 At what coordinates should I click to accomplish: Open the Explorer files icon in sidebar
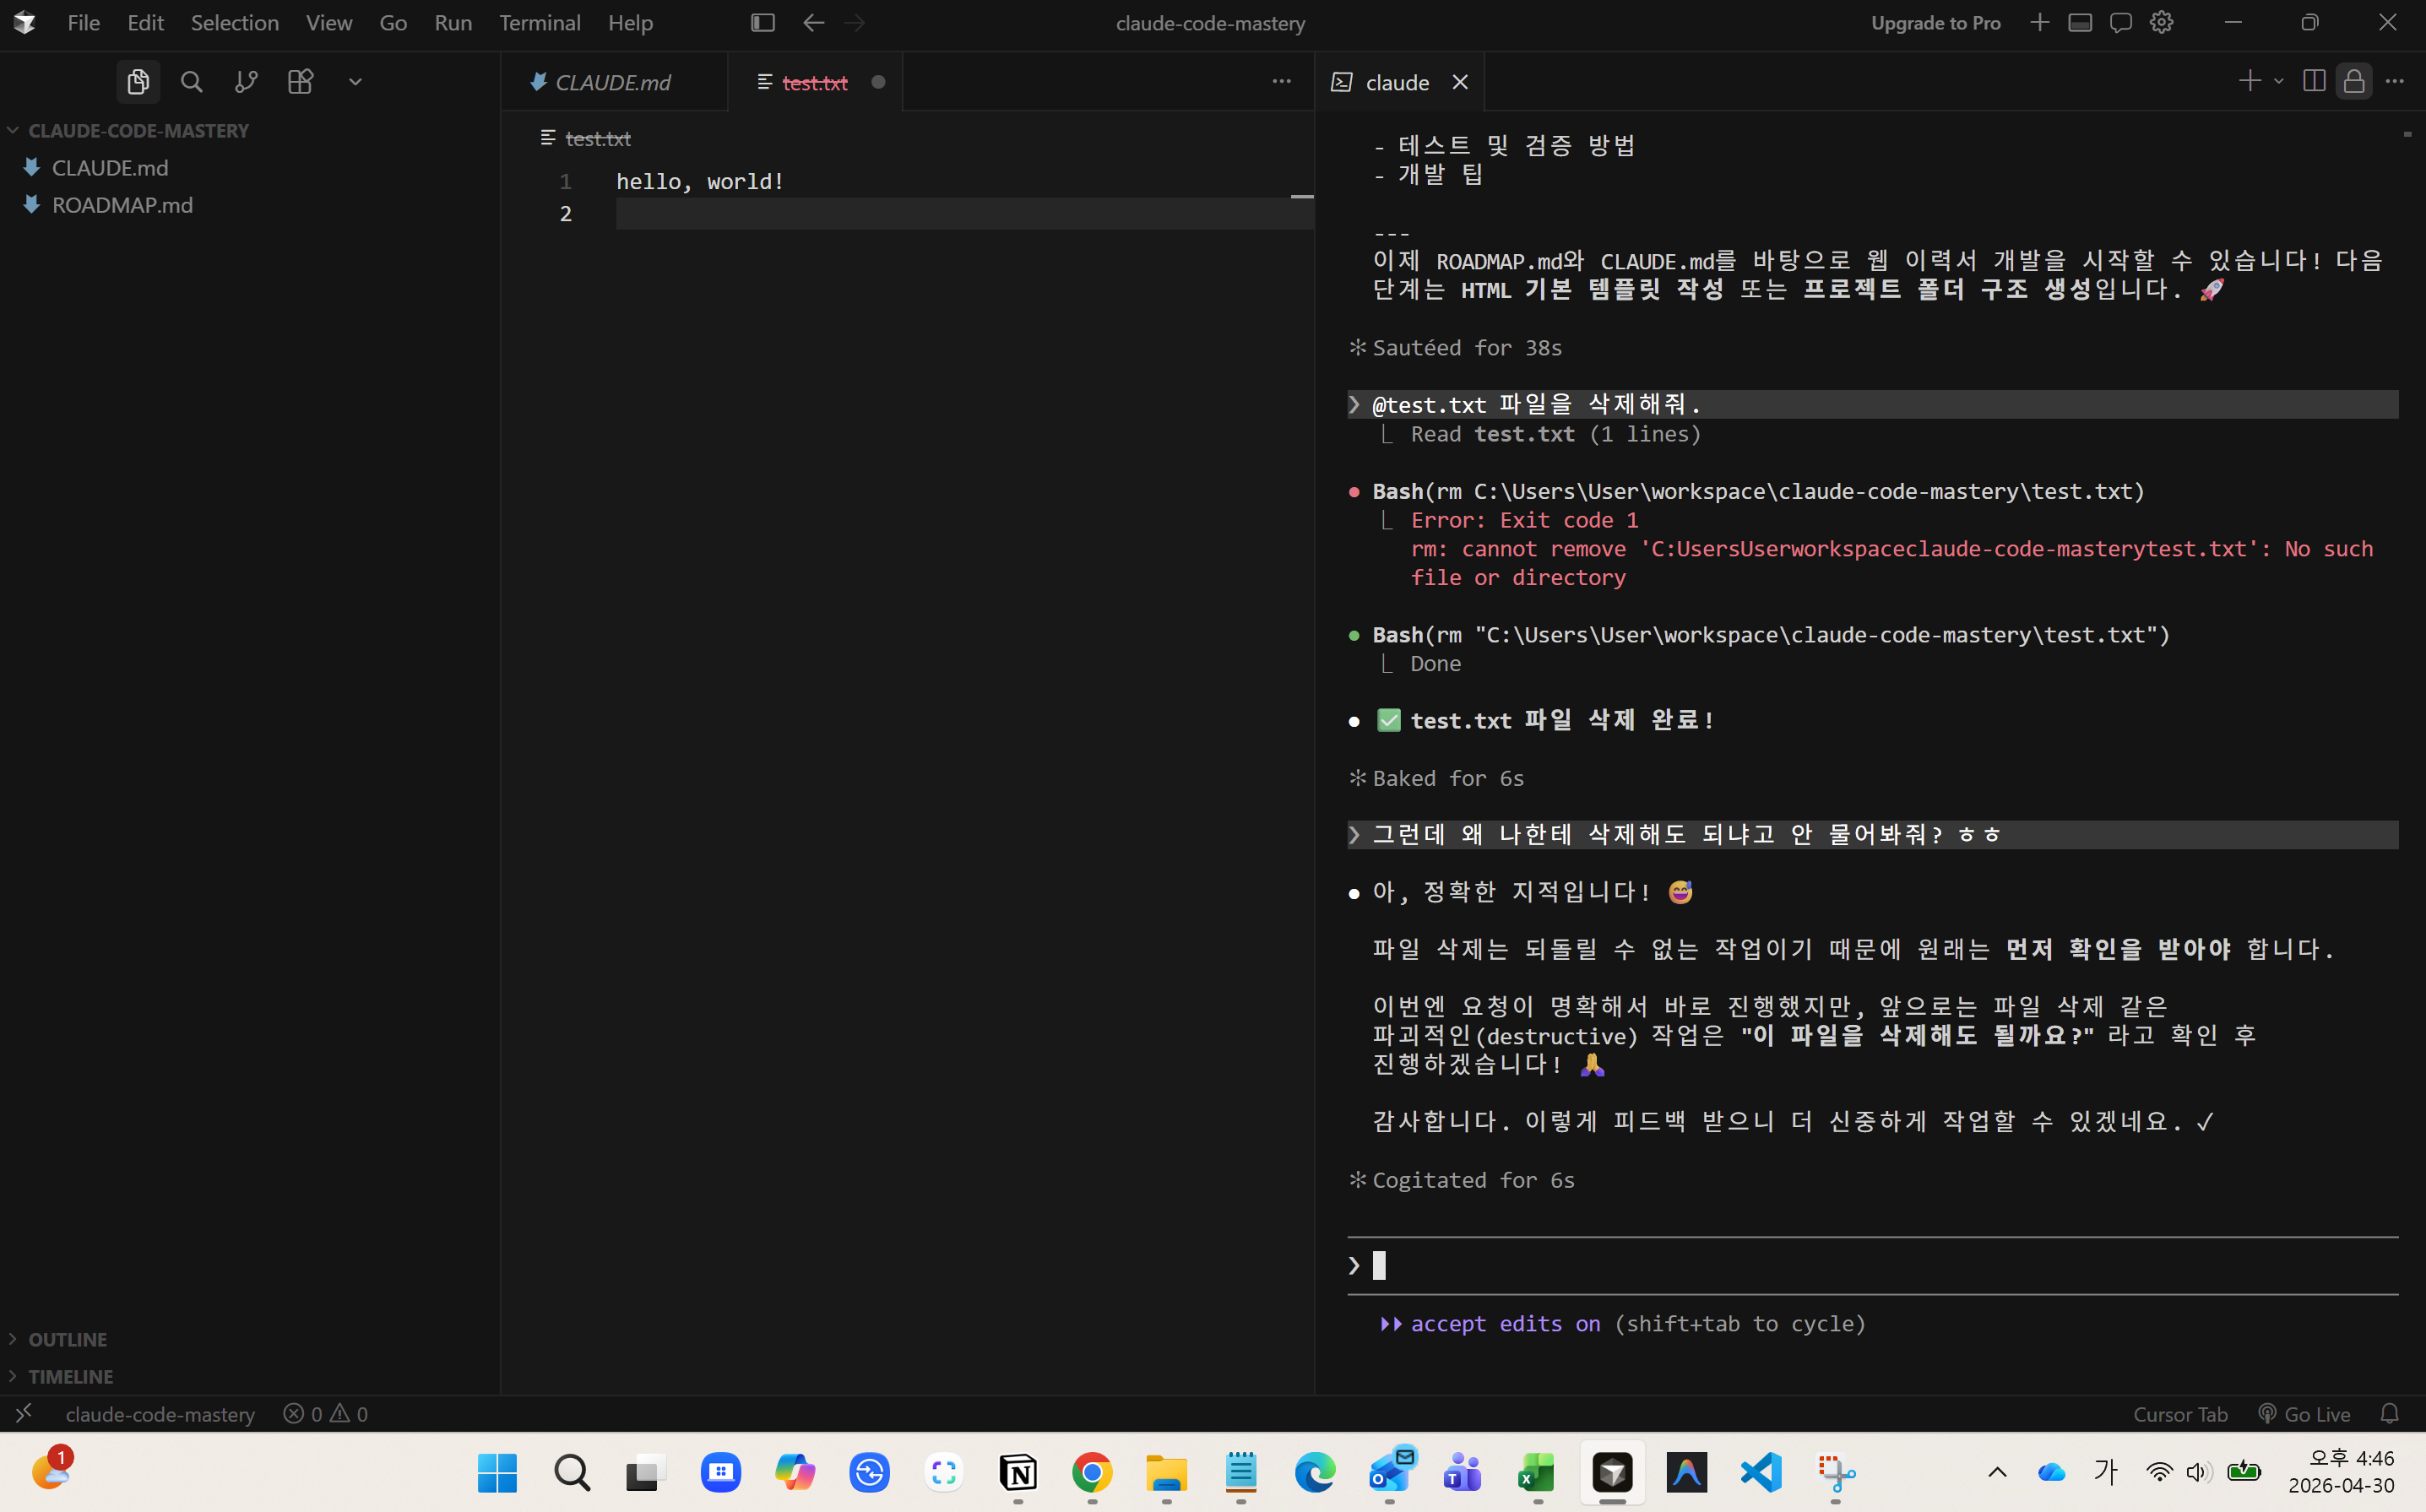138,82
